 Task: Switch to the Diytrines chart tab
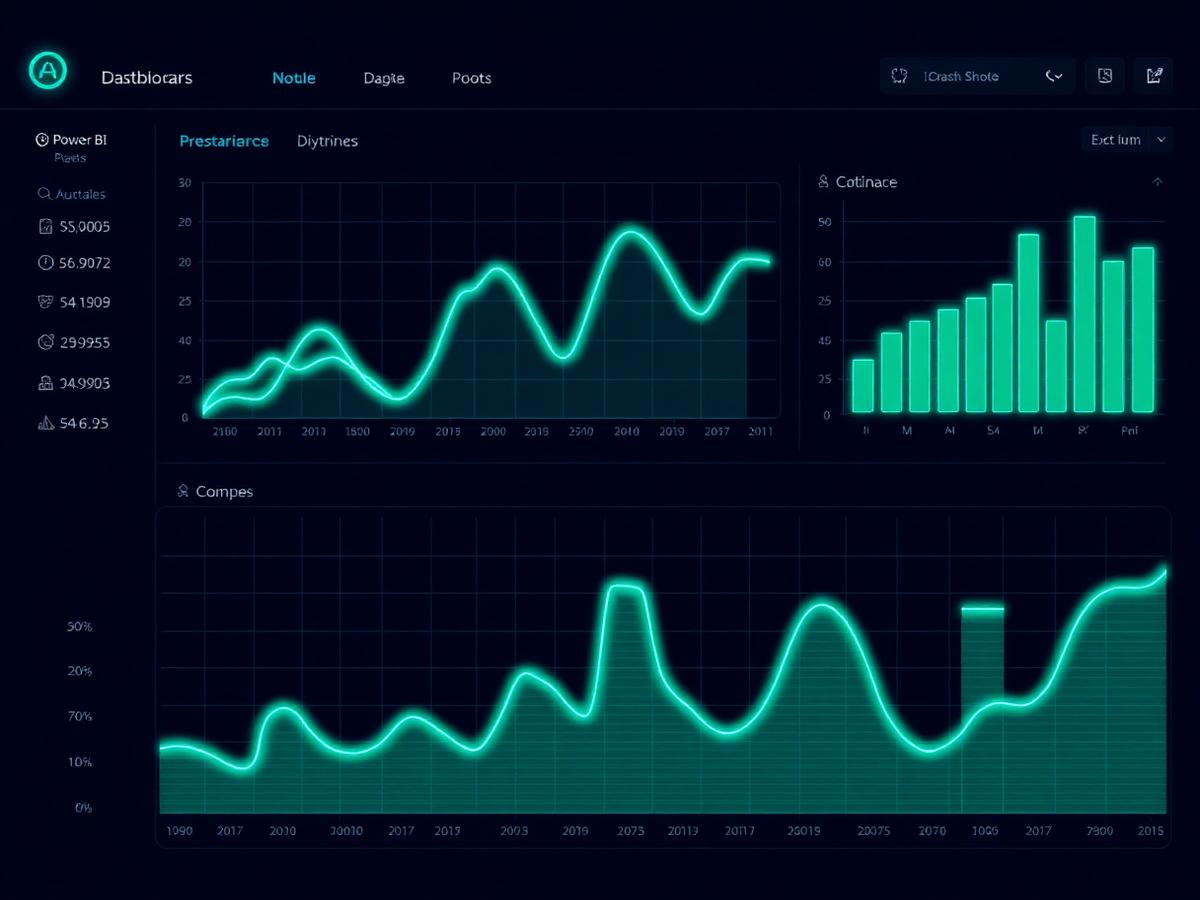327,141
